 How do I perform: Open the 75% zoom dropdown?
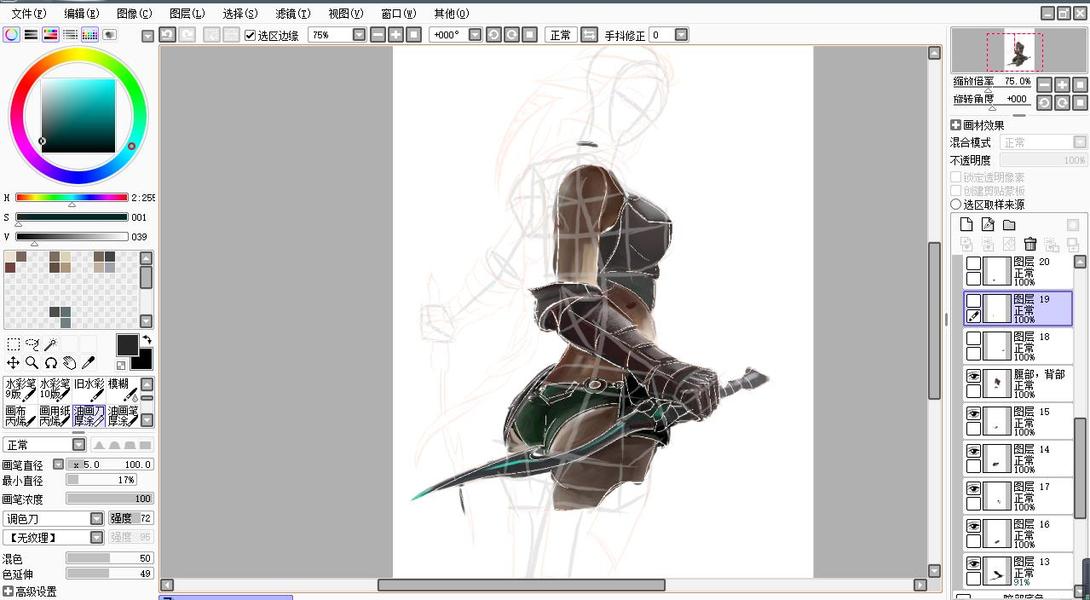click(x=359, y=34)
